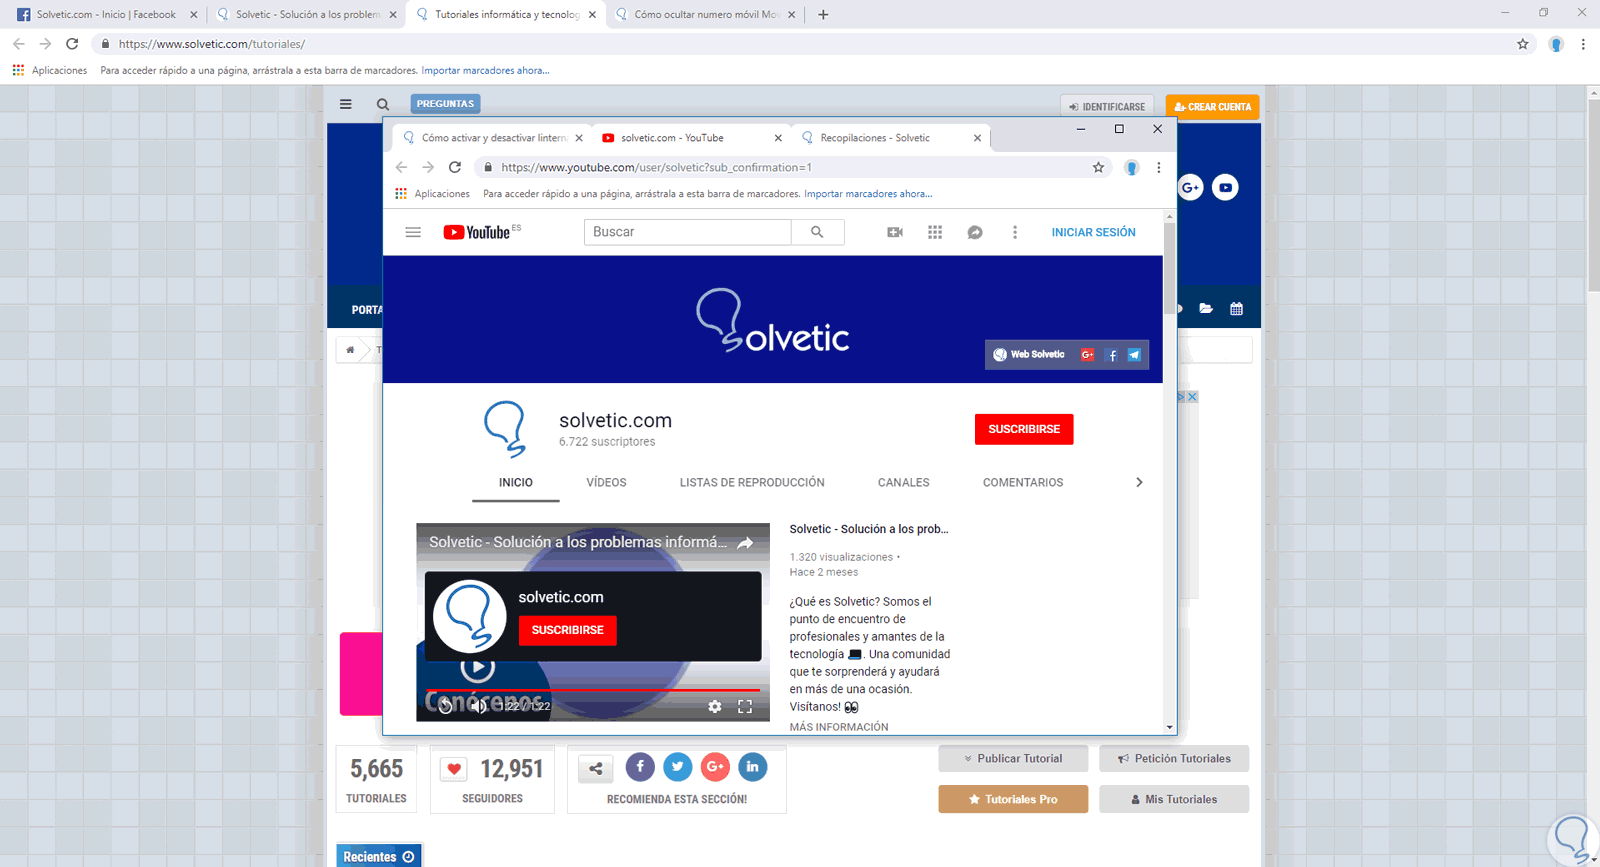The width and height of the screenshot is (1600, 867).
Task: Open YouTube apps grid icon
Action: click(x=935, y=232)
